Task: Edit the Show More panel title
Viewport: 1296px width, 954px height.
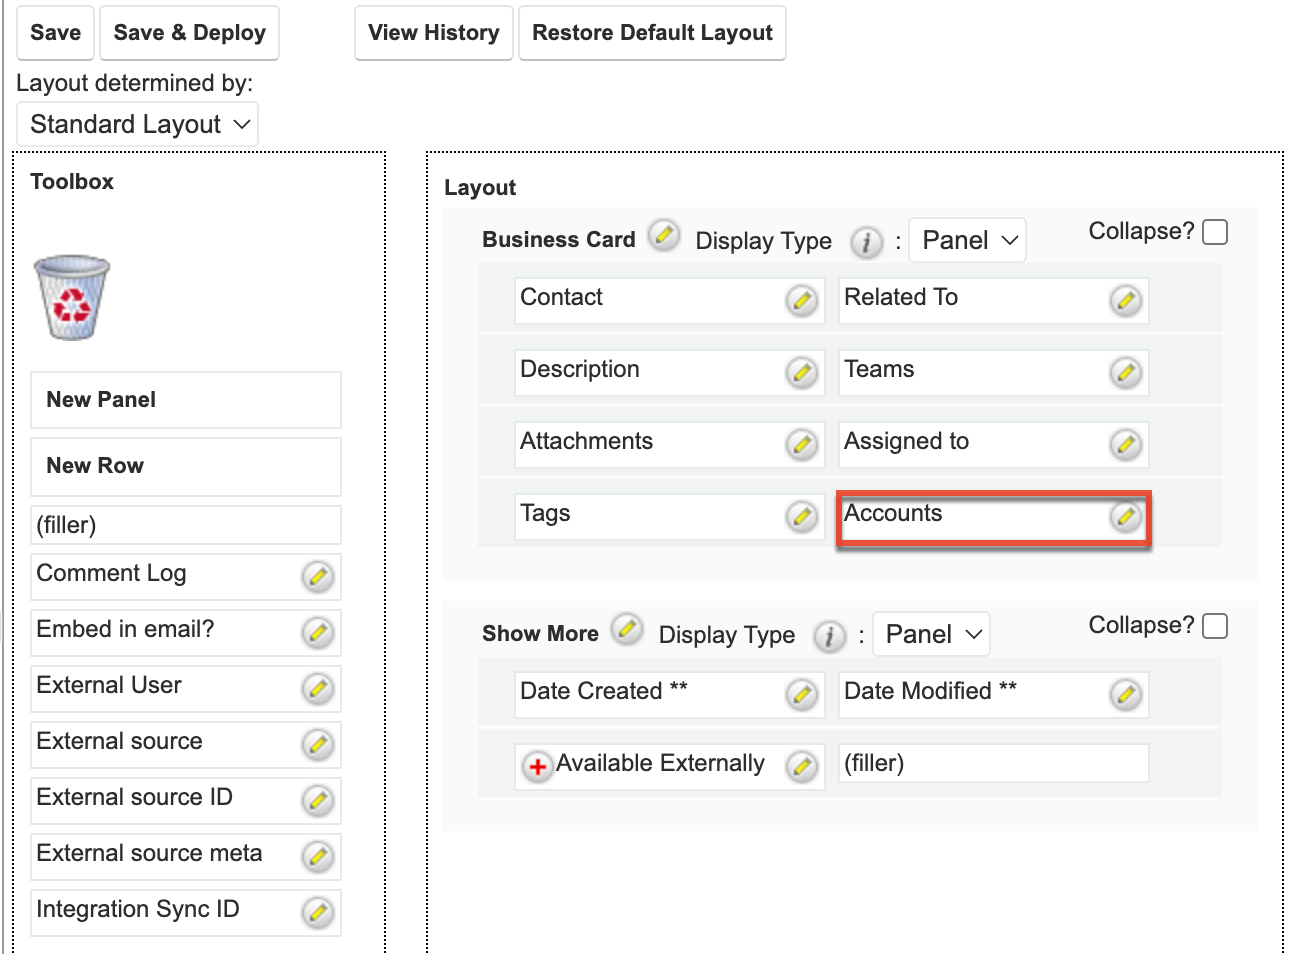Action: 627,629
